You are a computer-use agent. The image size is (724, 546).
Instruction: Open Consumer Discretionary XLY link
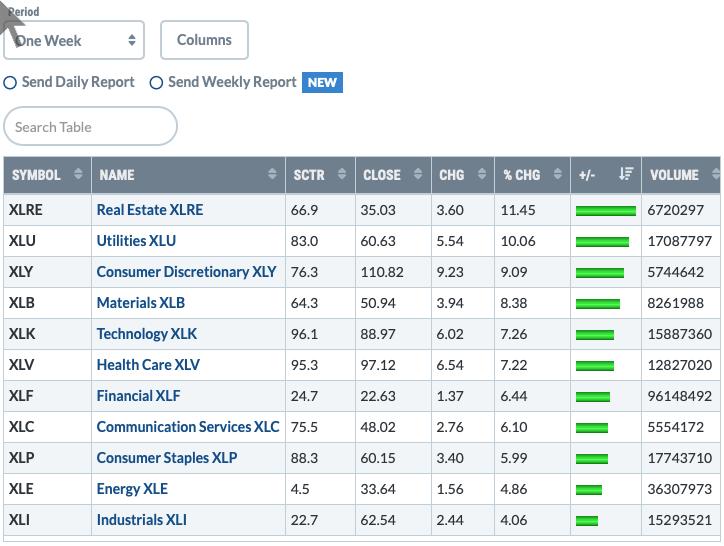tap(187, 272)
